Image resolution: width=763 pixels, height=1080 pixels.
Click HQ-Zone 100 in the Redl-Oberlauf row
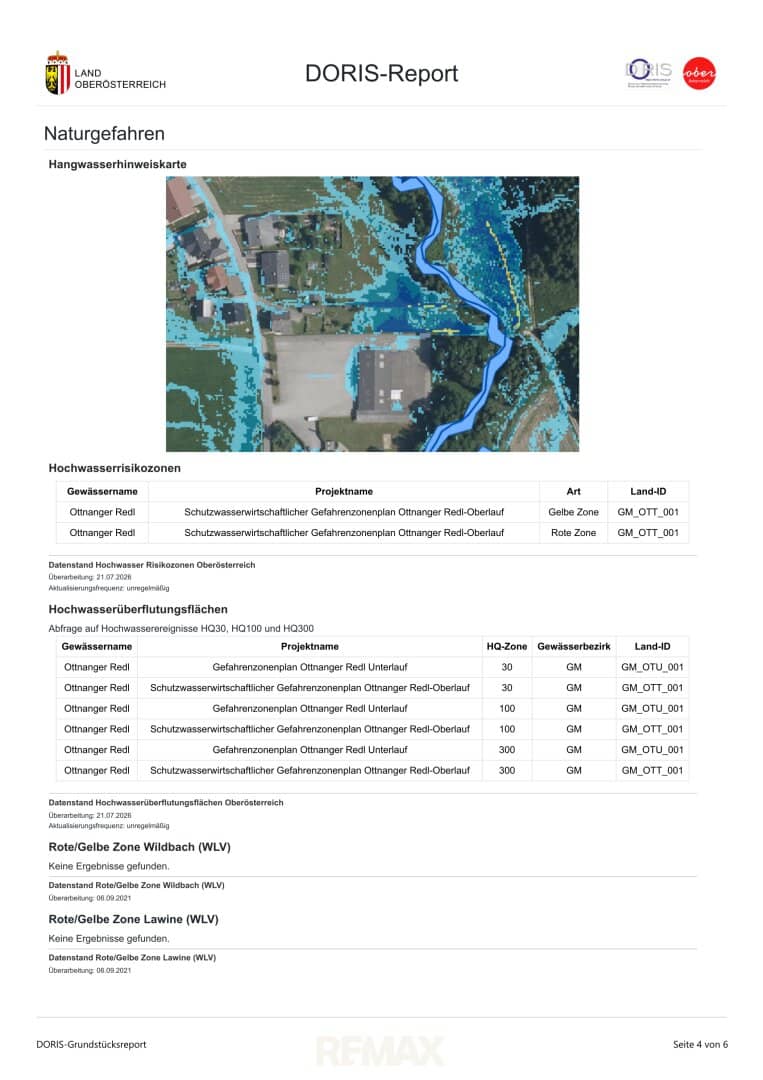(x=507, y=729)
